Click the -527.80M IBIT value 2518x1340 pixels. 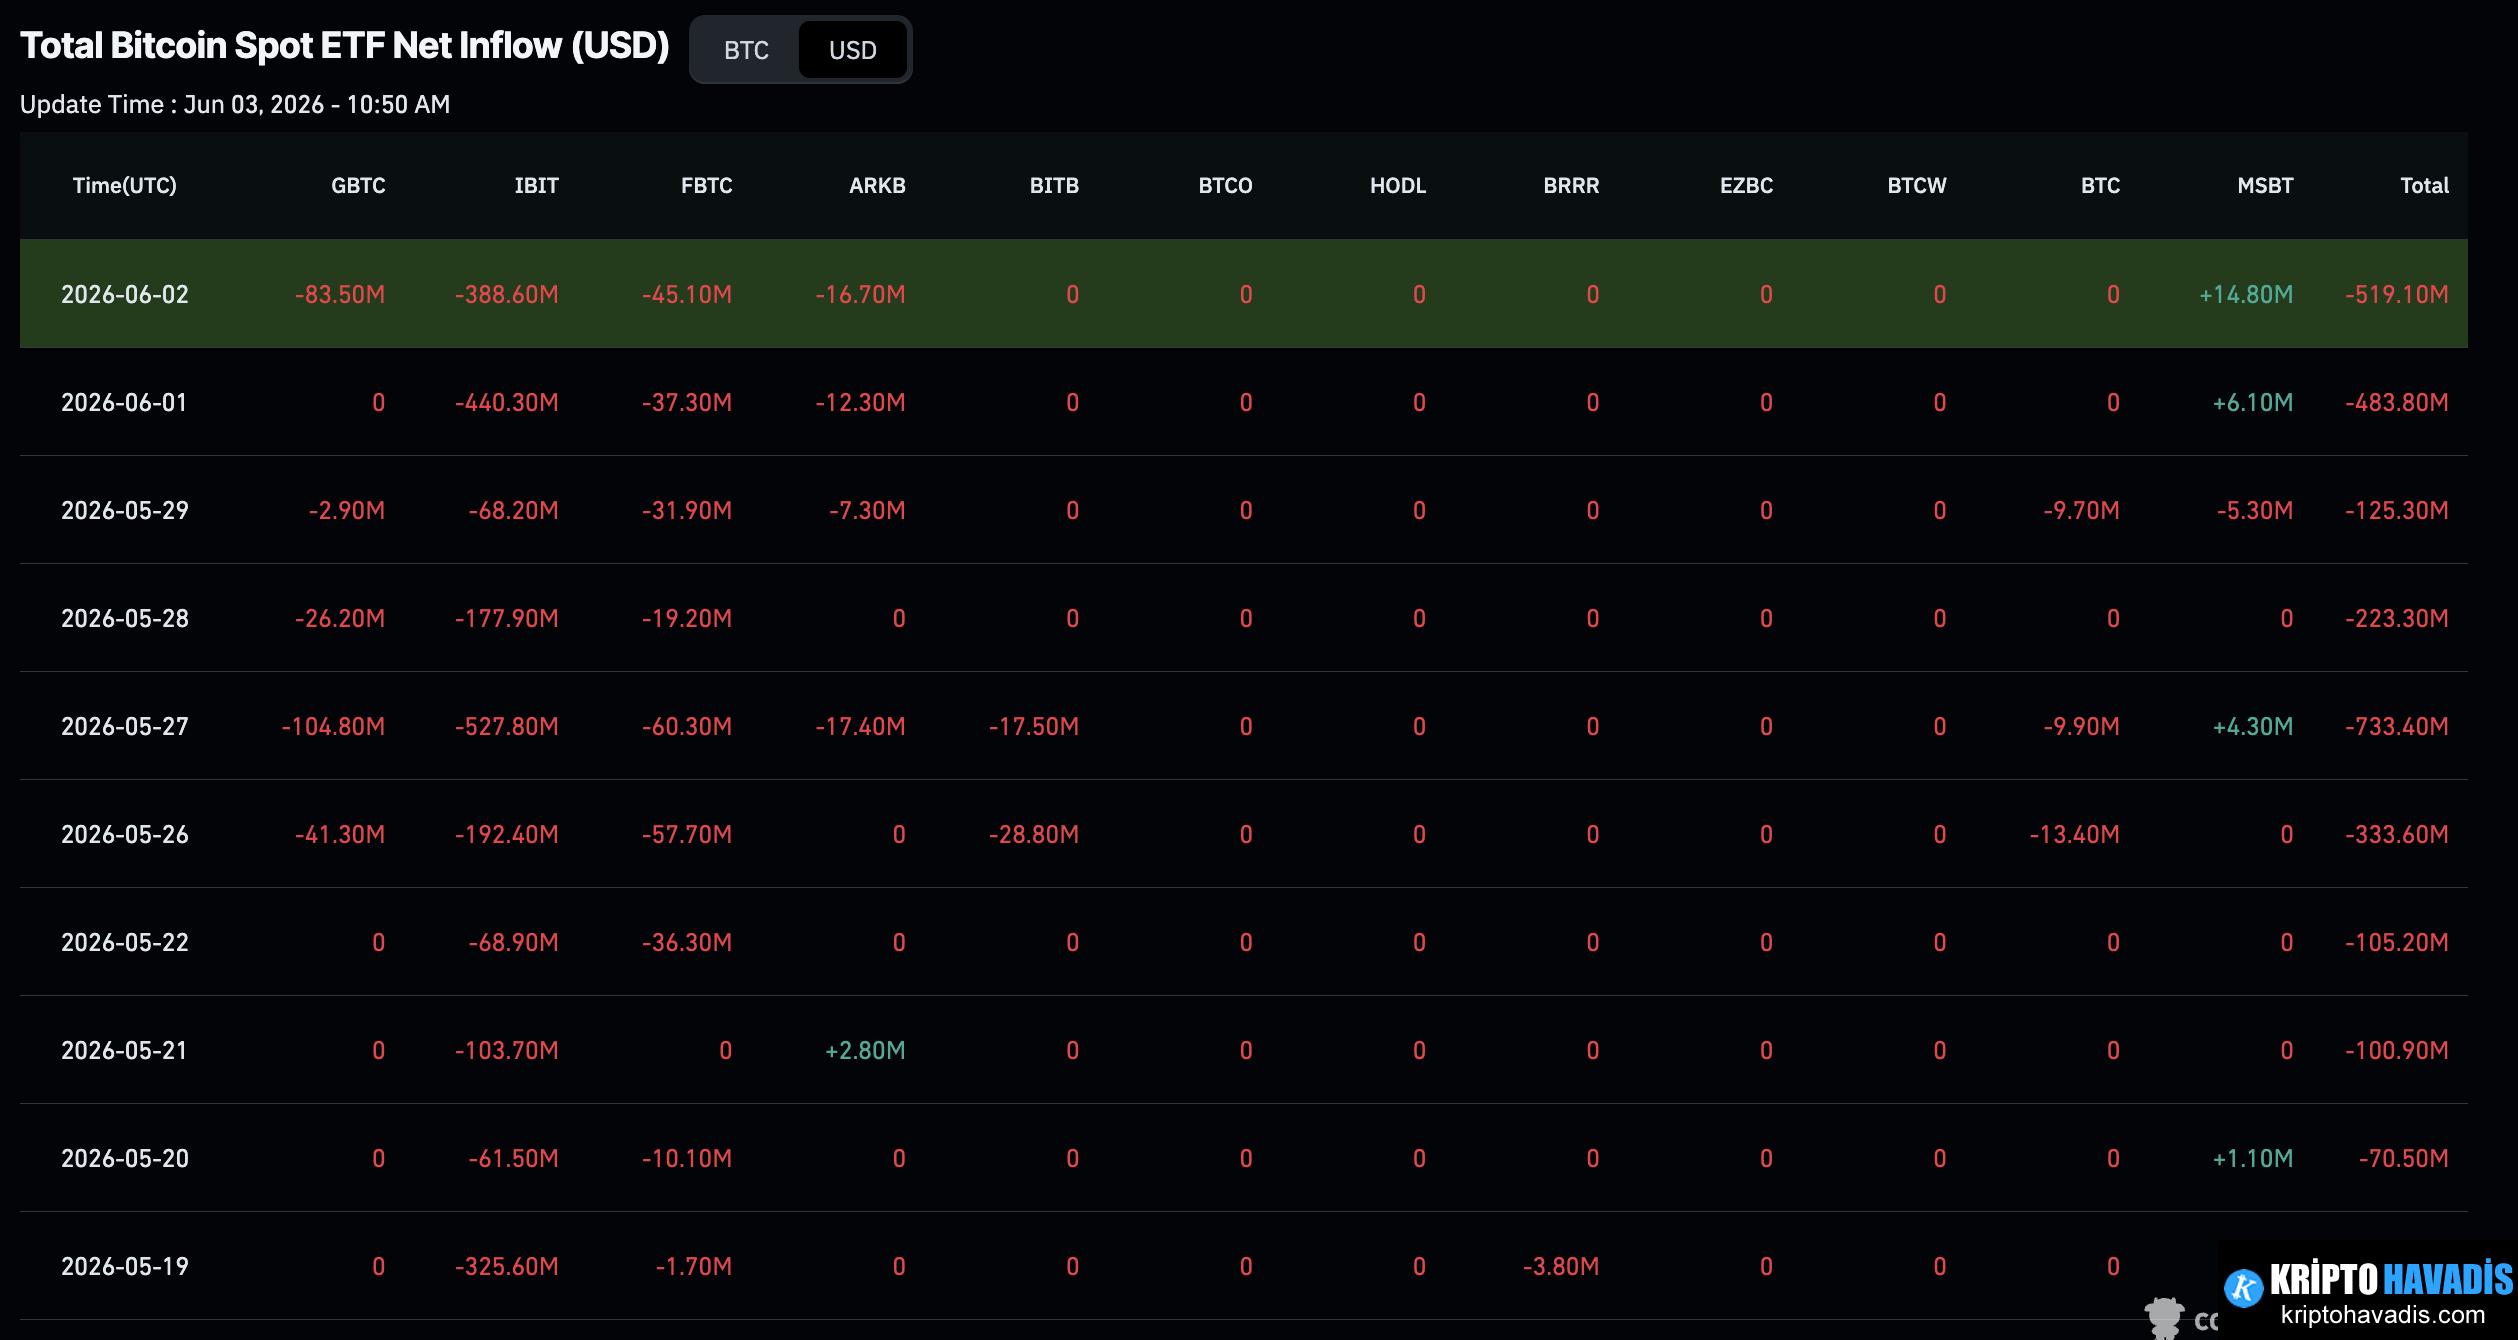507,726
